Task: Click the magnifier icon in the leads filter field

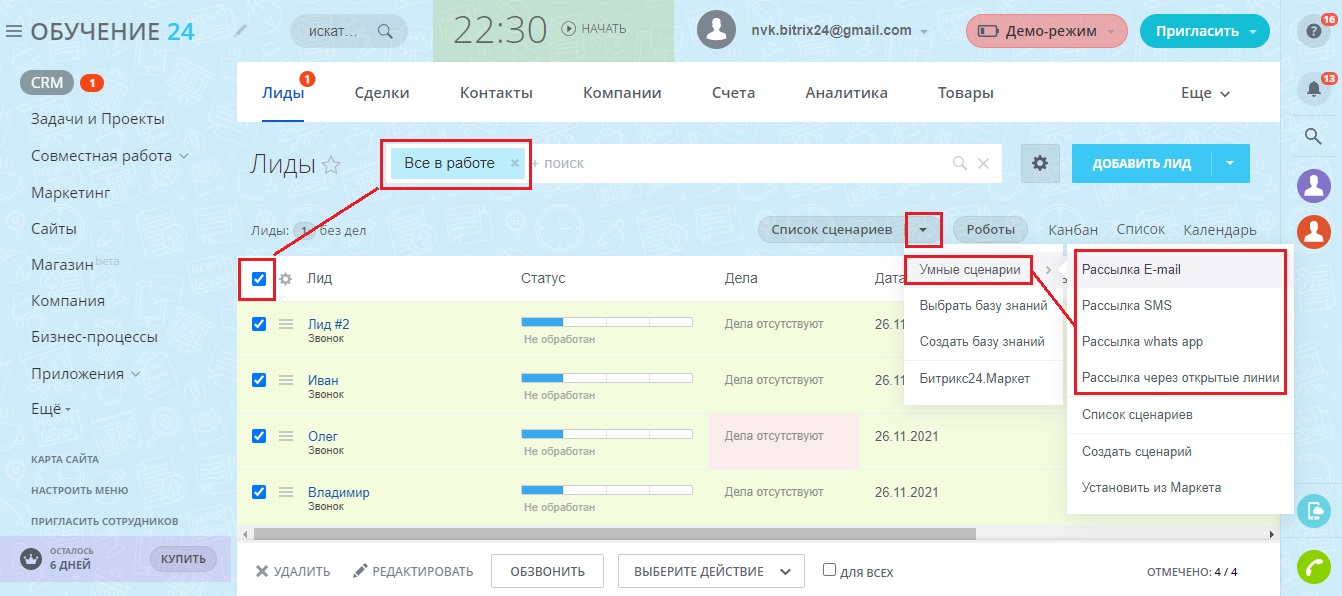Action: click(x=960, y=163)
